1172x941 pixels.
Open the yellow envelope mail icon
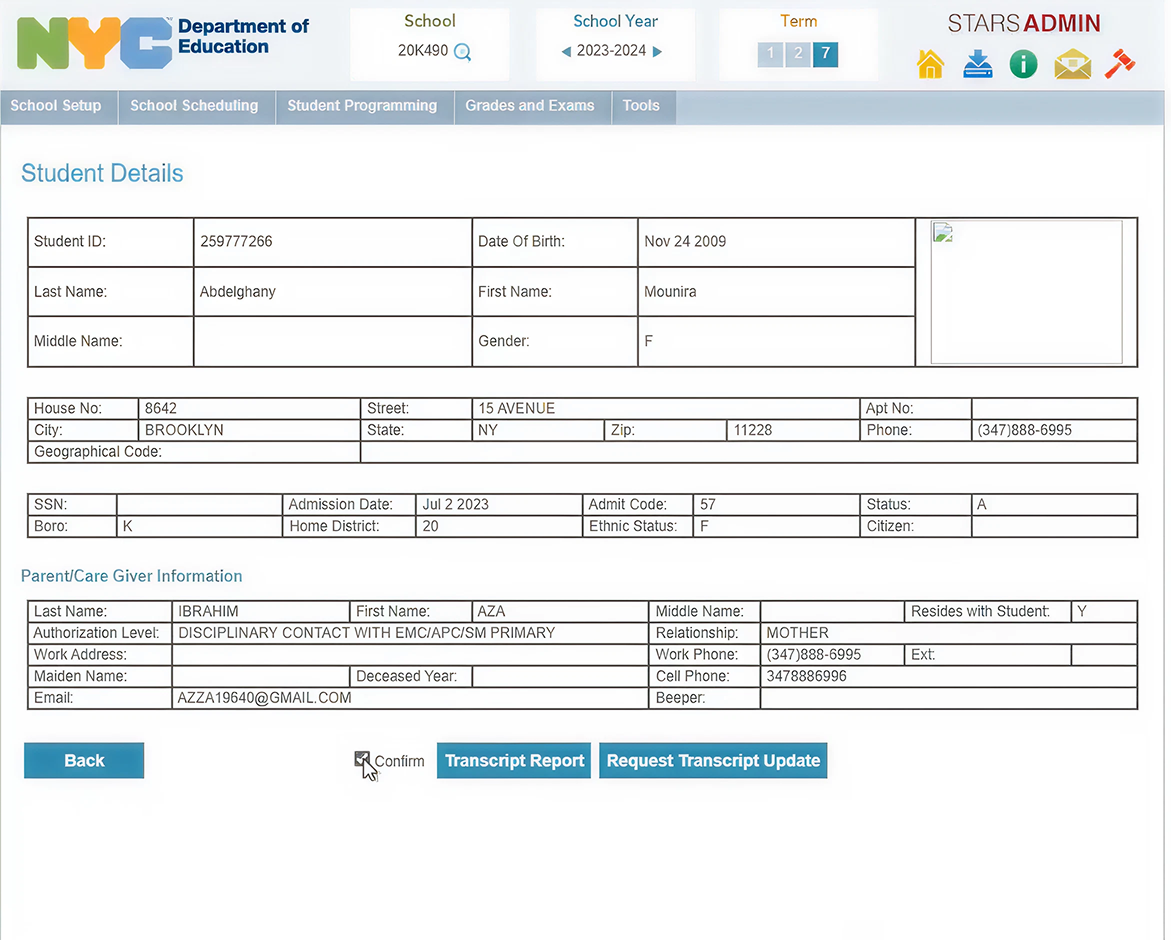(x=1072, y=65)
